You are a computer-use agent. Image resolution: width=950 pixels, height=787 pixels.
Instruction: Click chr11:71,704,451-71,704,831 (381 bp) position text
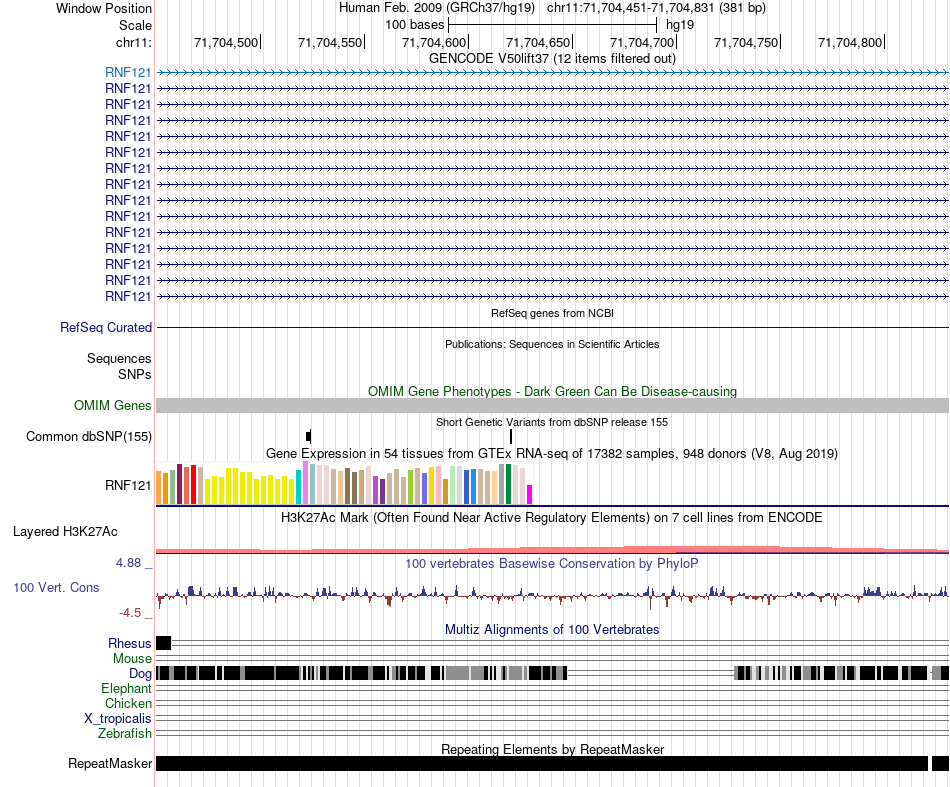656,8
